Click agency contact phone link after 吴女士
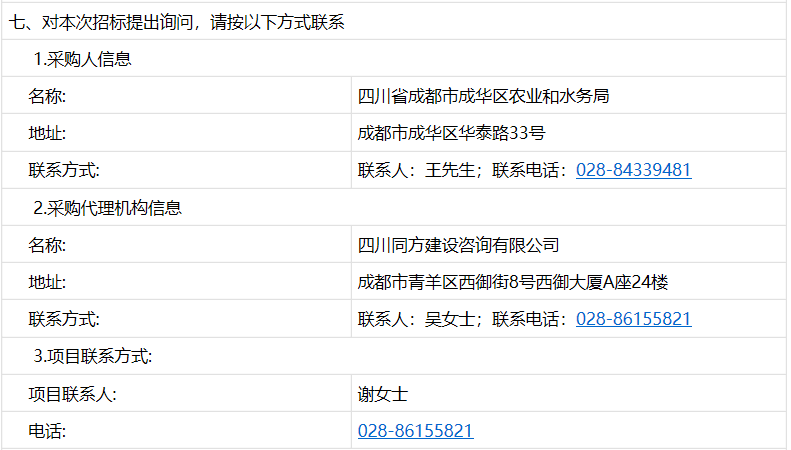 point(634,319)
